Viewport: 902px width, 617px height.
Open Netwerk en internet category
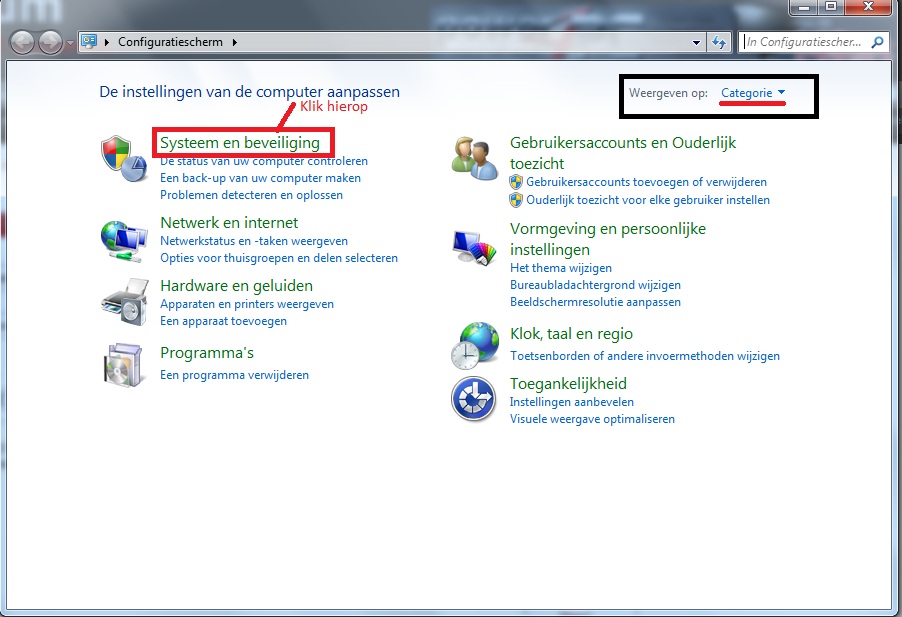229,223
